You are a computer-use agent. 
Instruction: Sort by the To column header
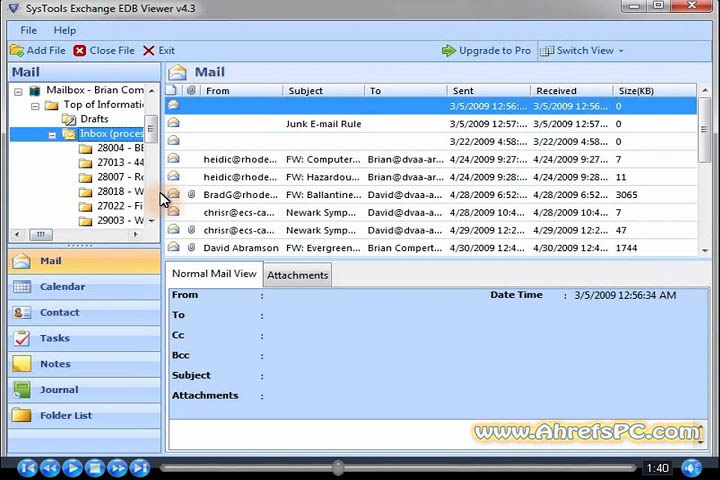[406, 91]
